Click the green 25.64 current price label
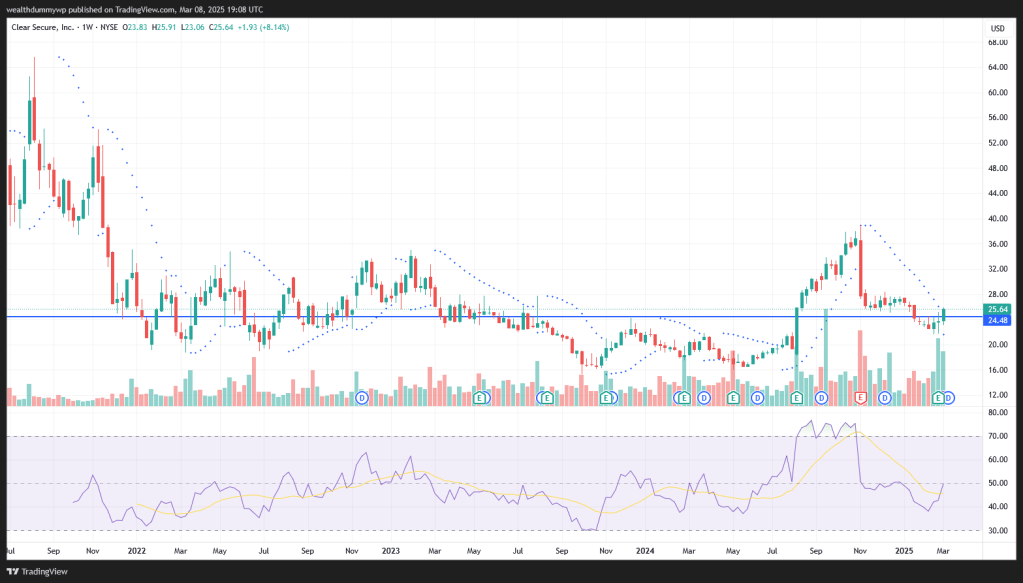The image size is (1023, 583). 996,309
